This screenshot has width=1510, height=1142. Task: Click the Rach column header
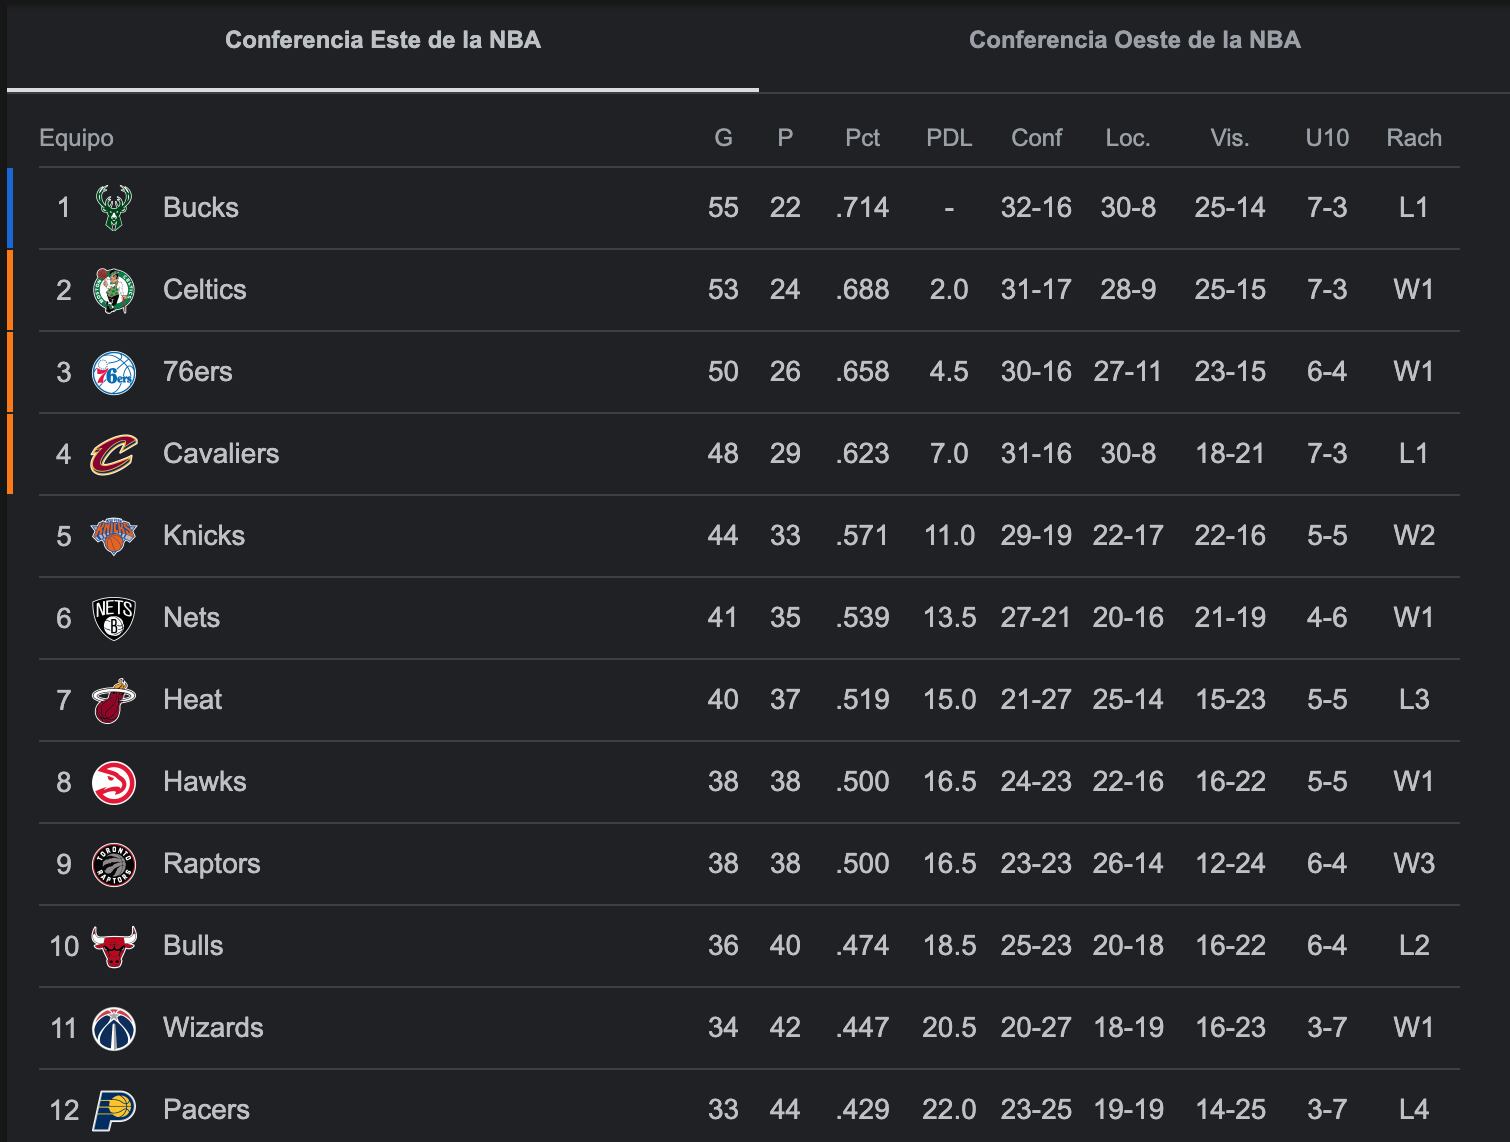(x=1413, y=138)
